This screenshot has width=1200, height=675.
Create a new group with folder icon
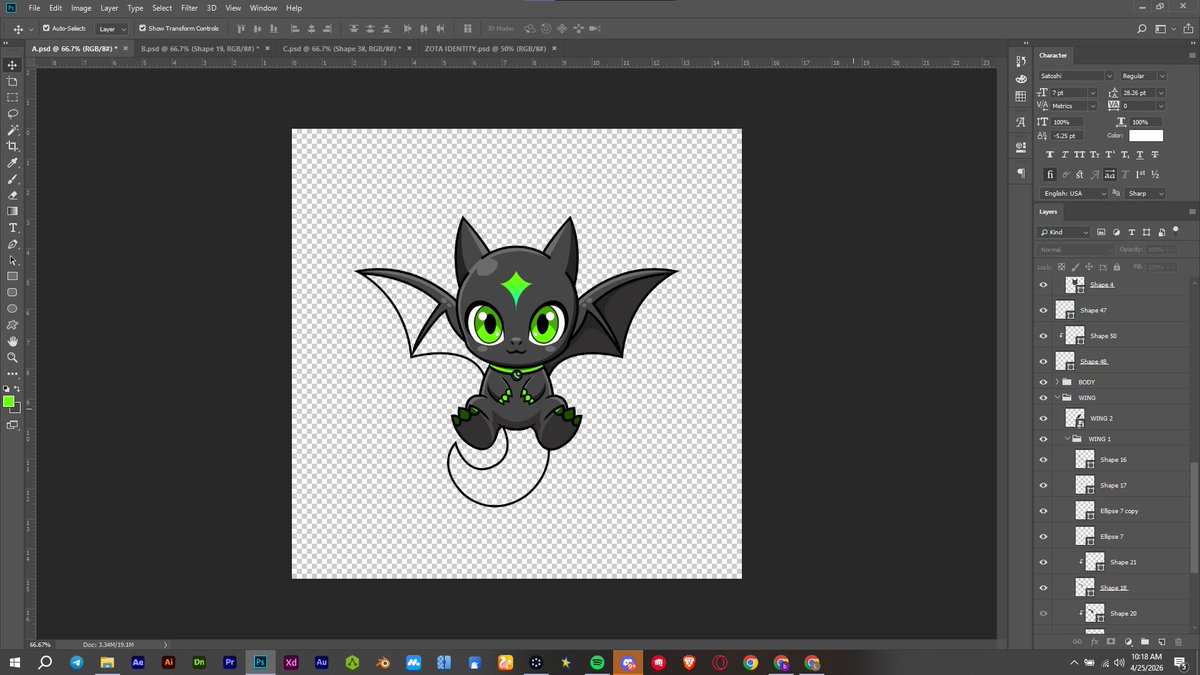click(1144, 641)
